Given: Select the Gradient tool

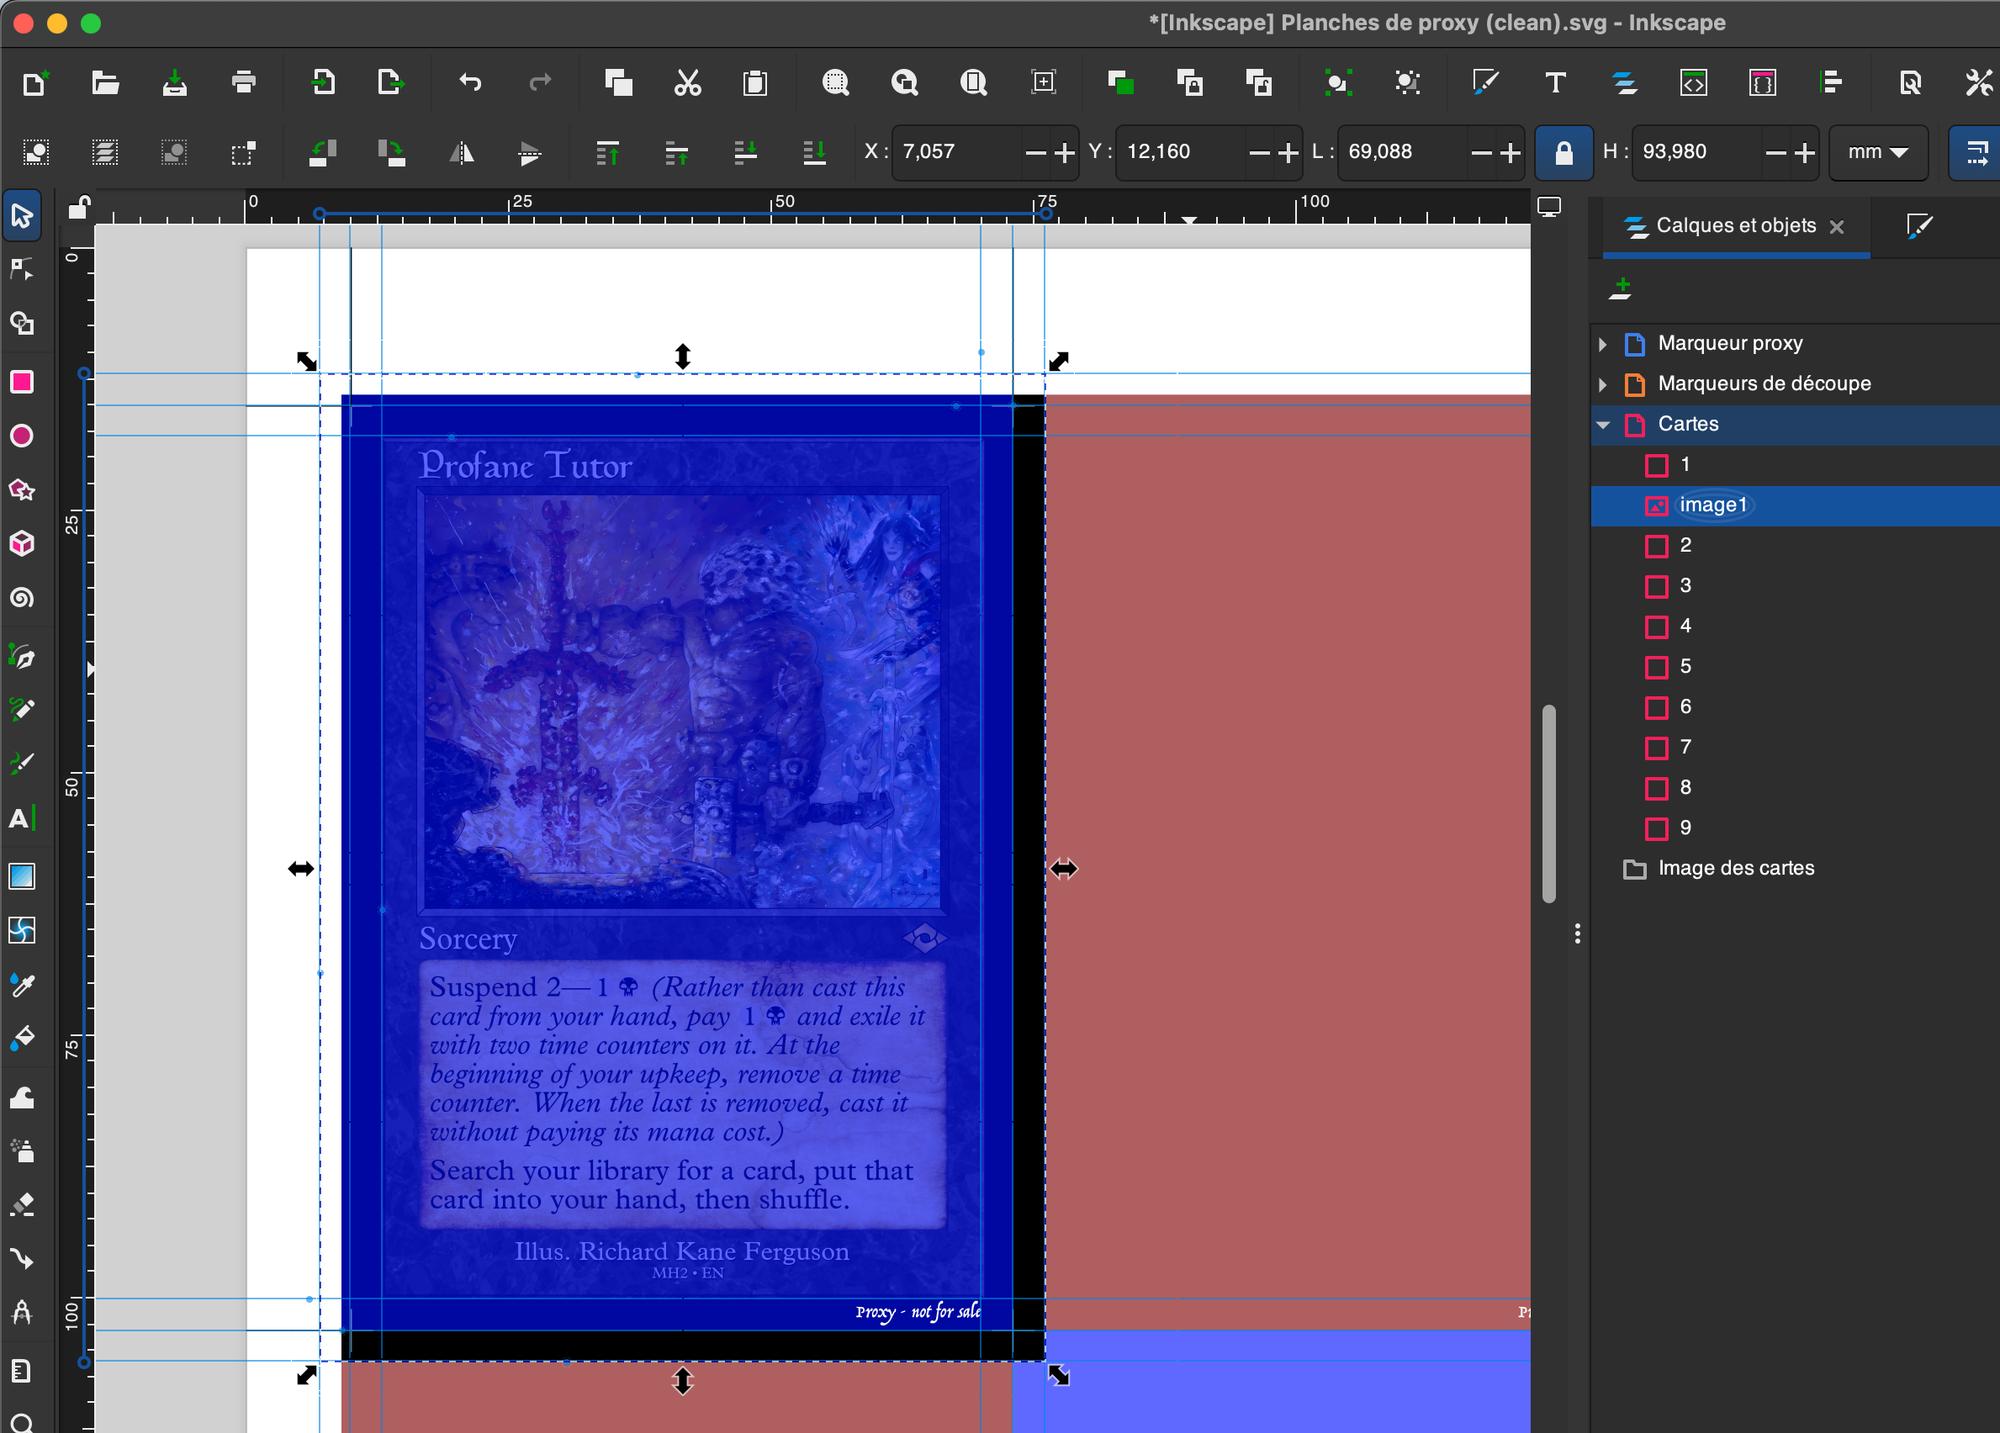Looking at the screenshot, I should (x=23, y=877).
